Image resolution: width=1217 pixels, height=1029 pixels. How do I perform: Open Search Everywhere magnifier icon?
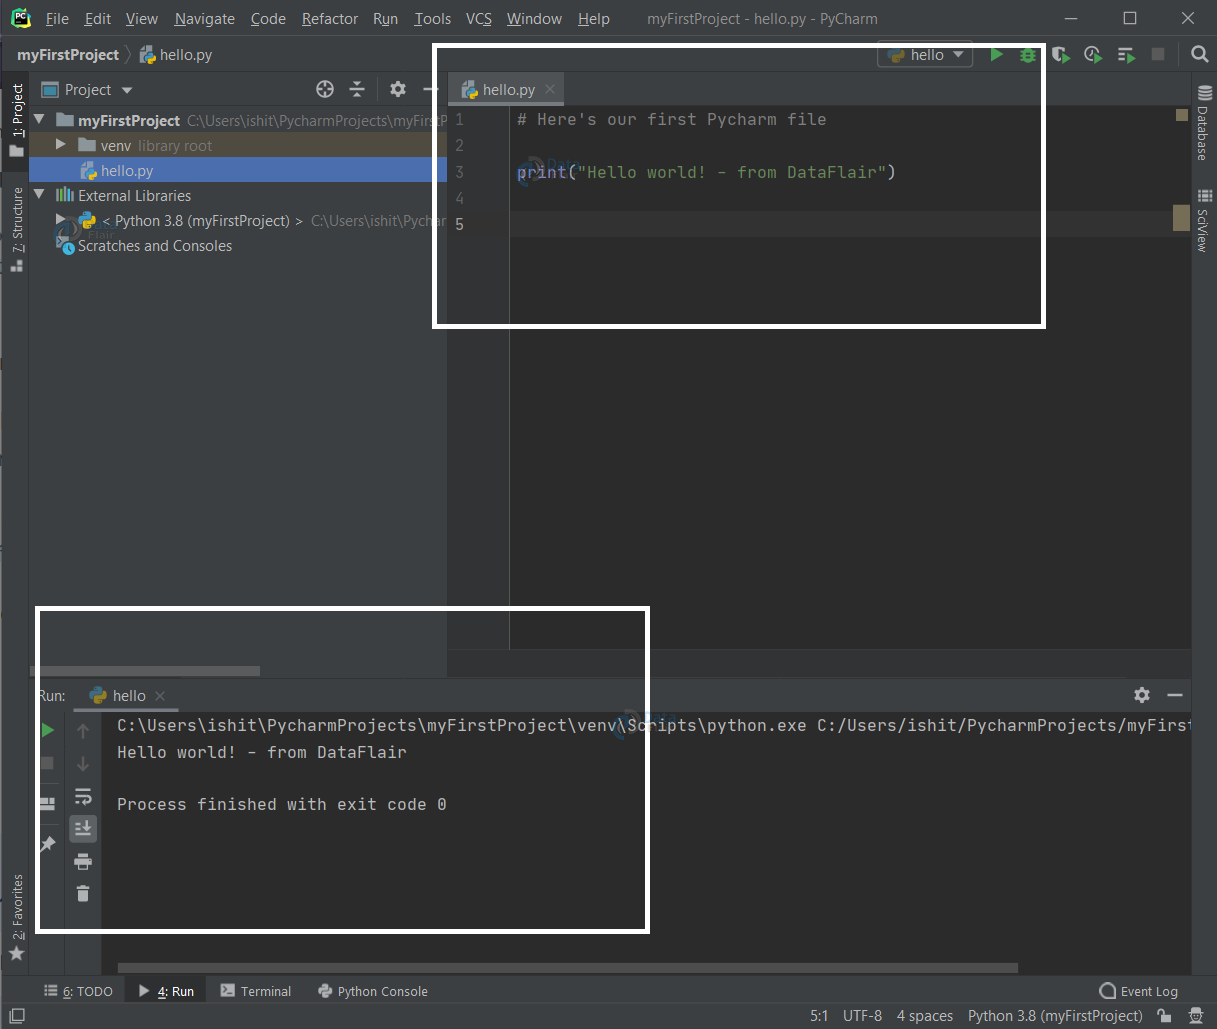coord(1199,54)
